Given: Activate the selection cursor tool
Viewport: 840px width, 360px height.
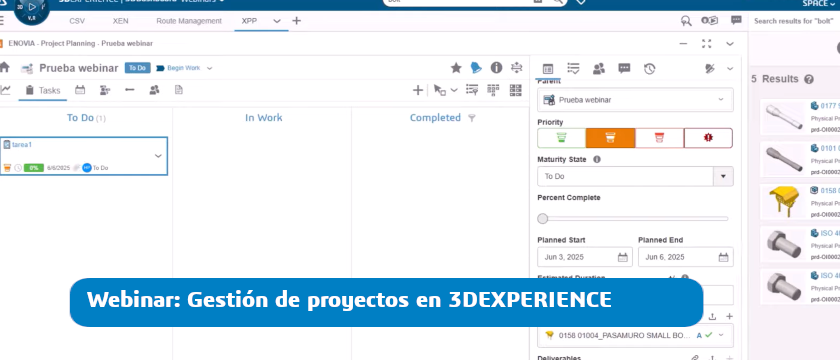Looking at the screenshot, I should pos(440,90).
